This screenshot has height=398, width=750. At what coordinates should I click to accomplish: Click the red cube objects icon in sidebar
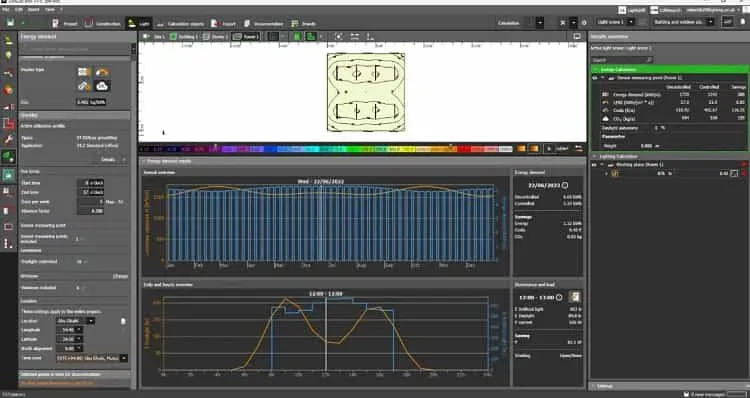click(x=8, y=90)
